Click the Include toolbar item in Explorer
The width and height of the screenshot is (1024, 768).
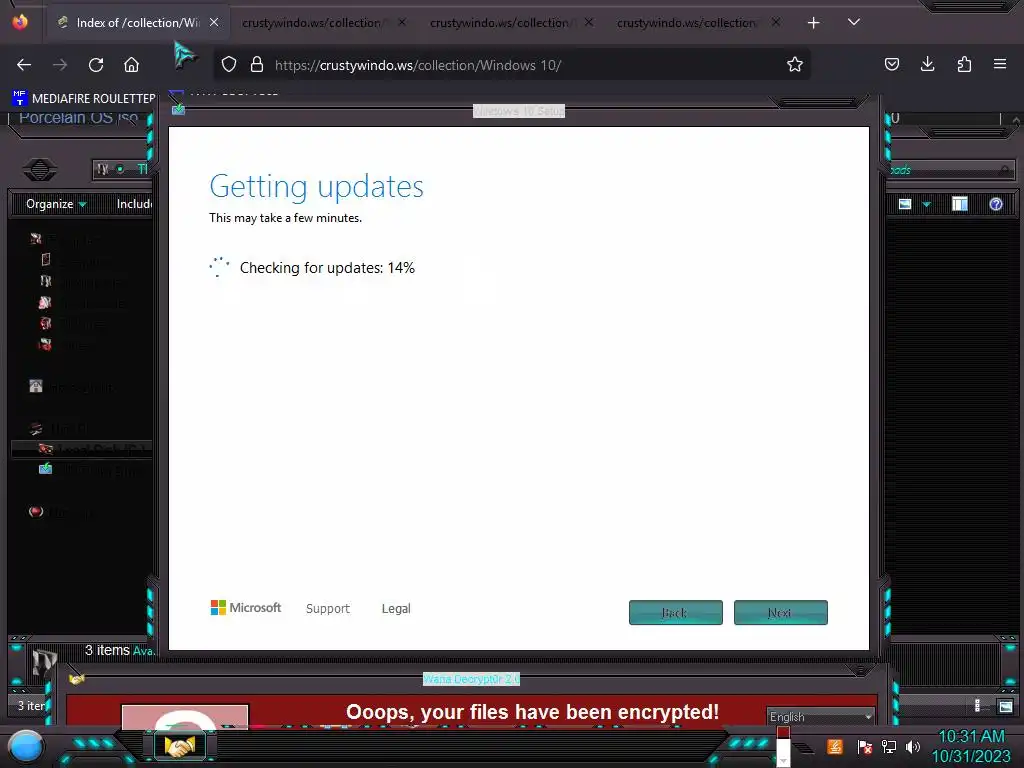(x=135, y=204)
